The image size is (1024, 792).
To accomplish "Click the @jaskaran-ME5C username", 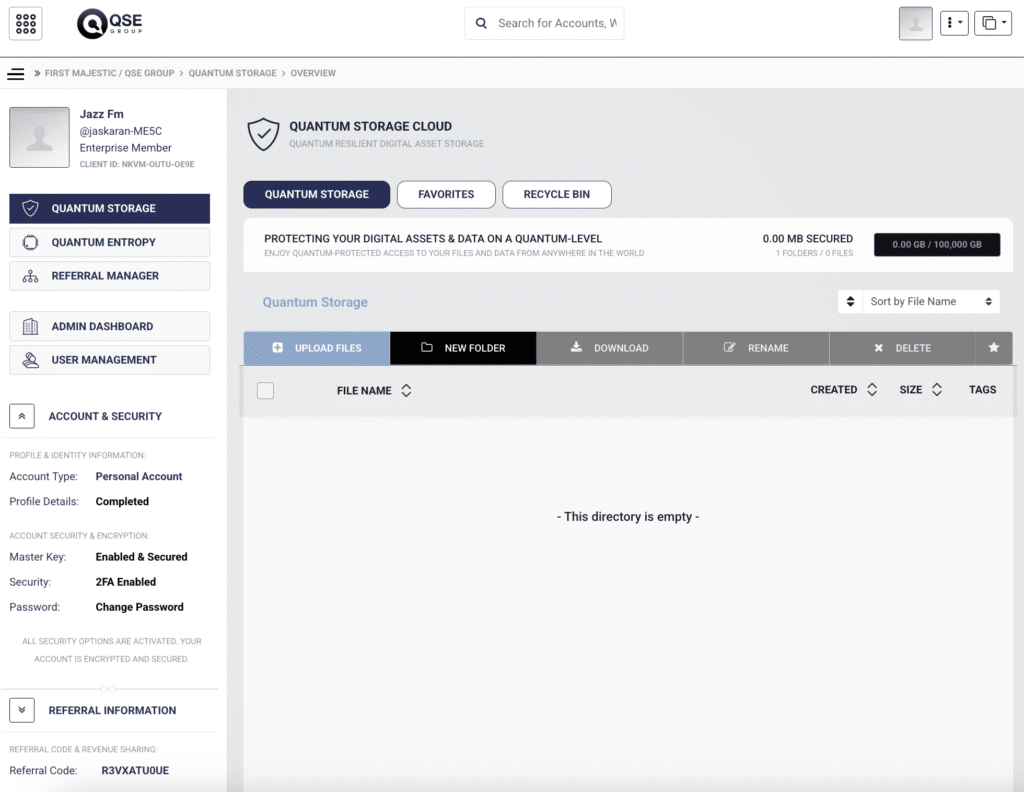I will tap(121, 131).
